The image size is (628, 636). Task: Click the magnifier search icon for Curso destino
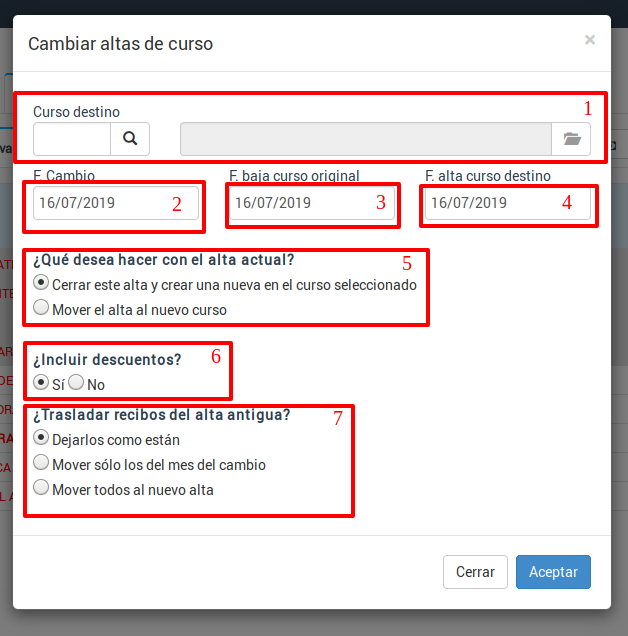tap(130, 139)
